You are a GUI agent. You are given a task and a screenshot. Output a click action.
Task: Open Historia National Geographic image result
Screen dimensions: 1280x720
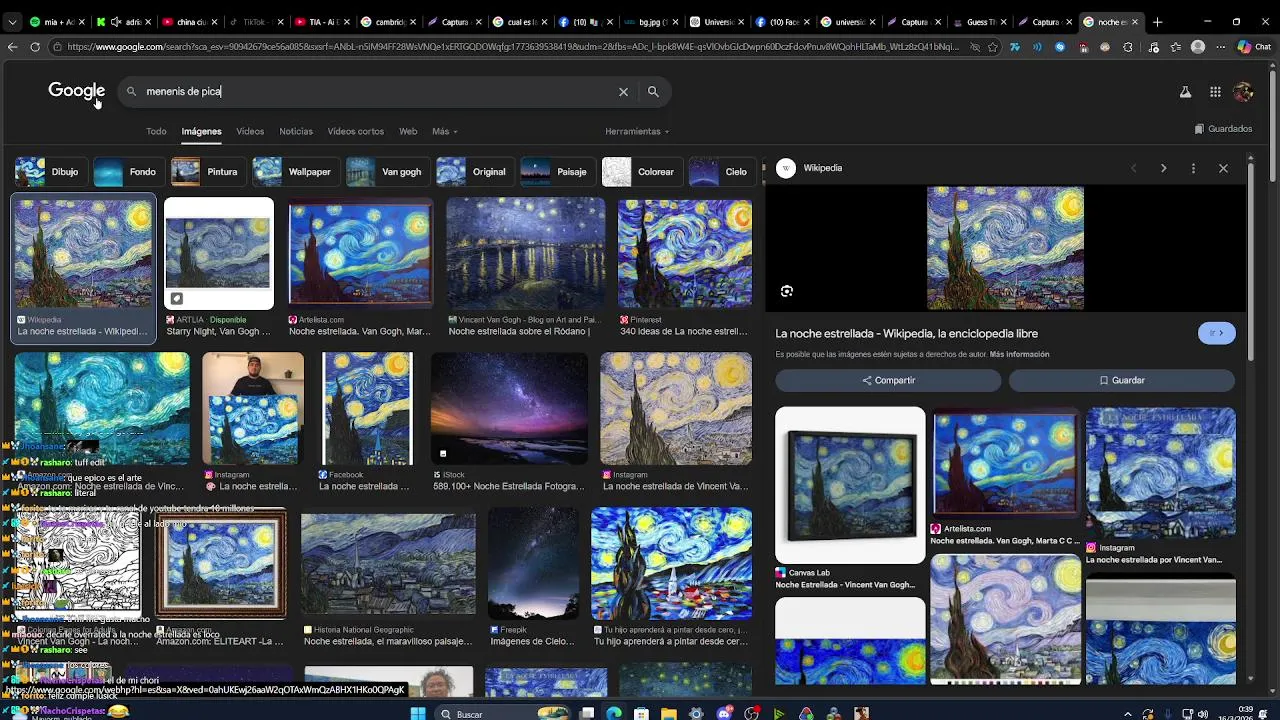[x=388, y=564]
